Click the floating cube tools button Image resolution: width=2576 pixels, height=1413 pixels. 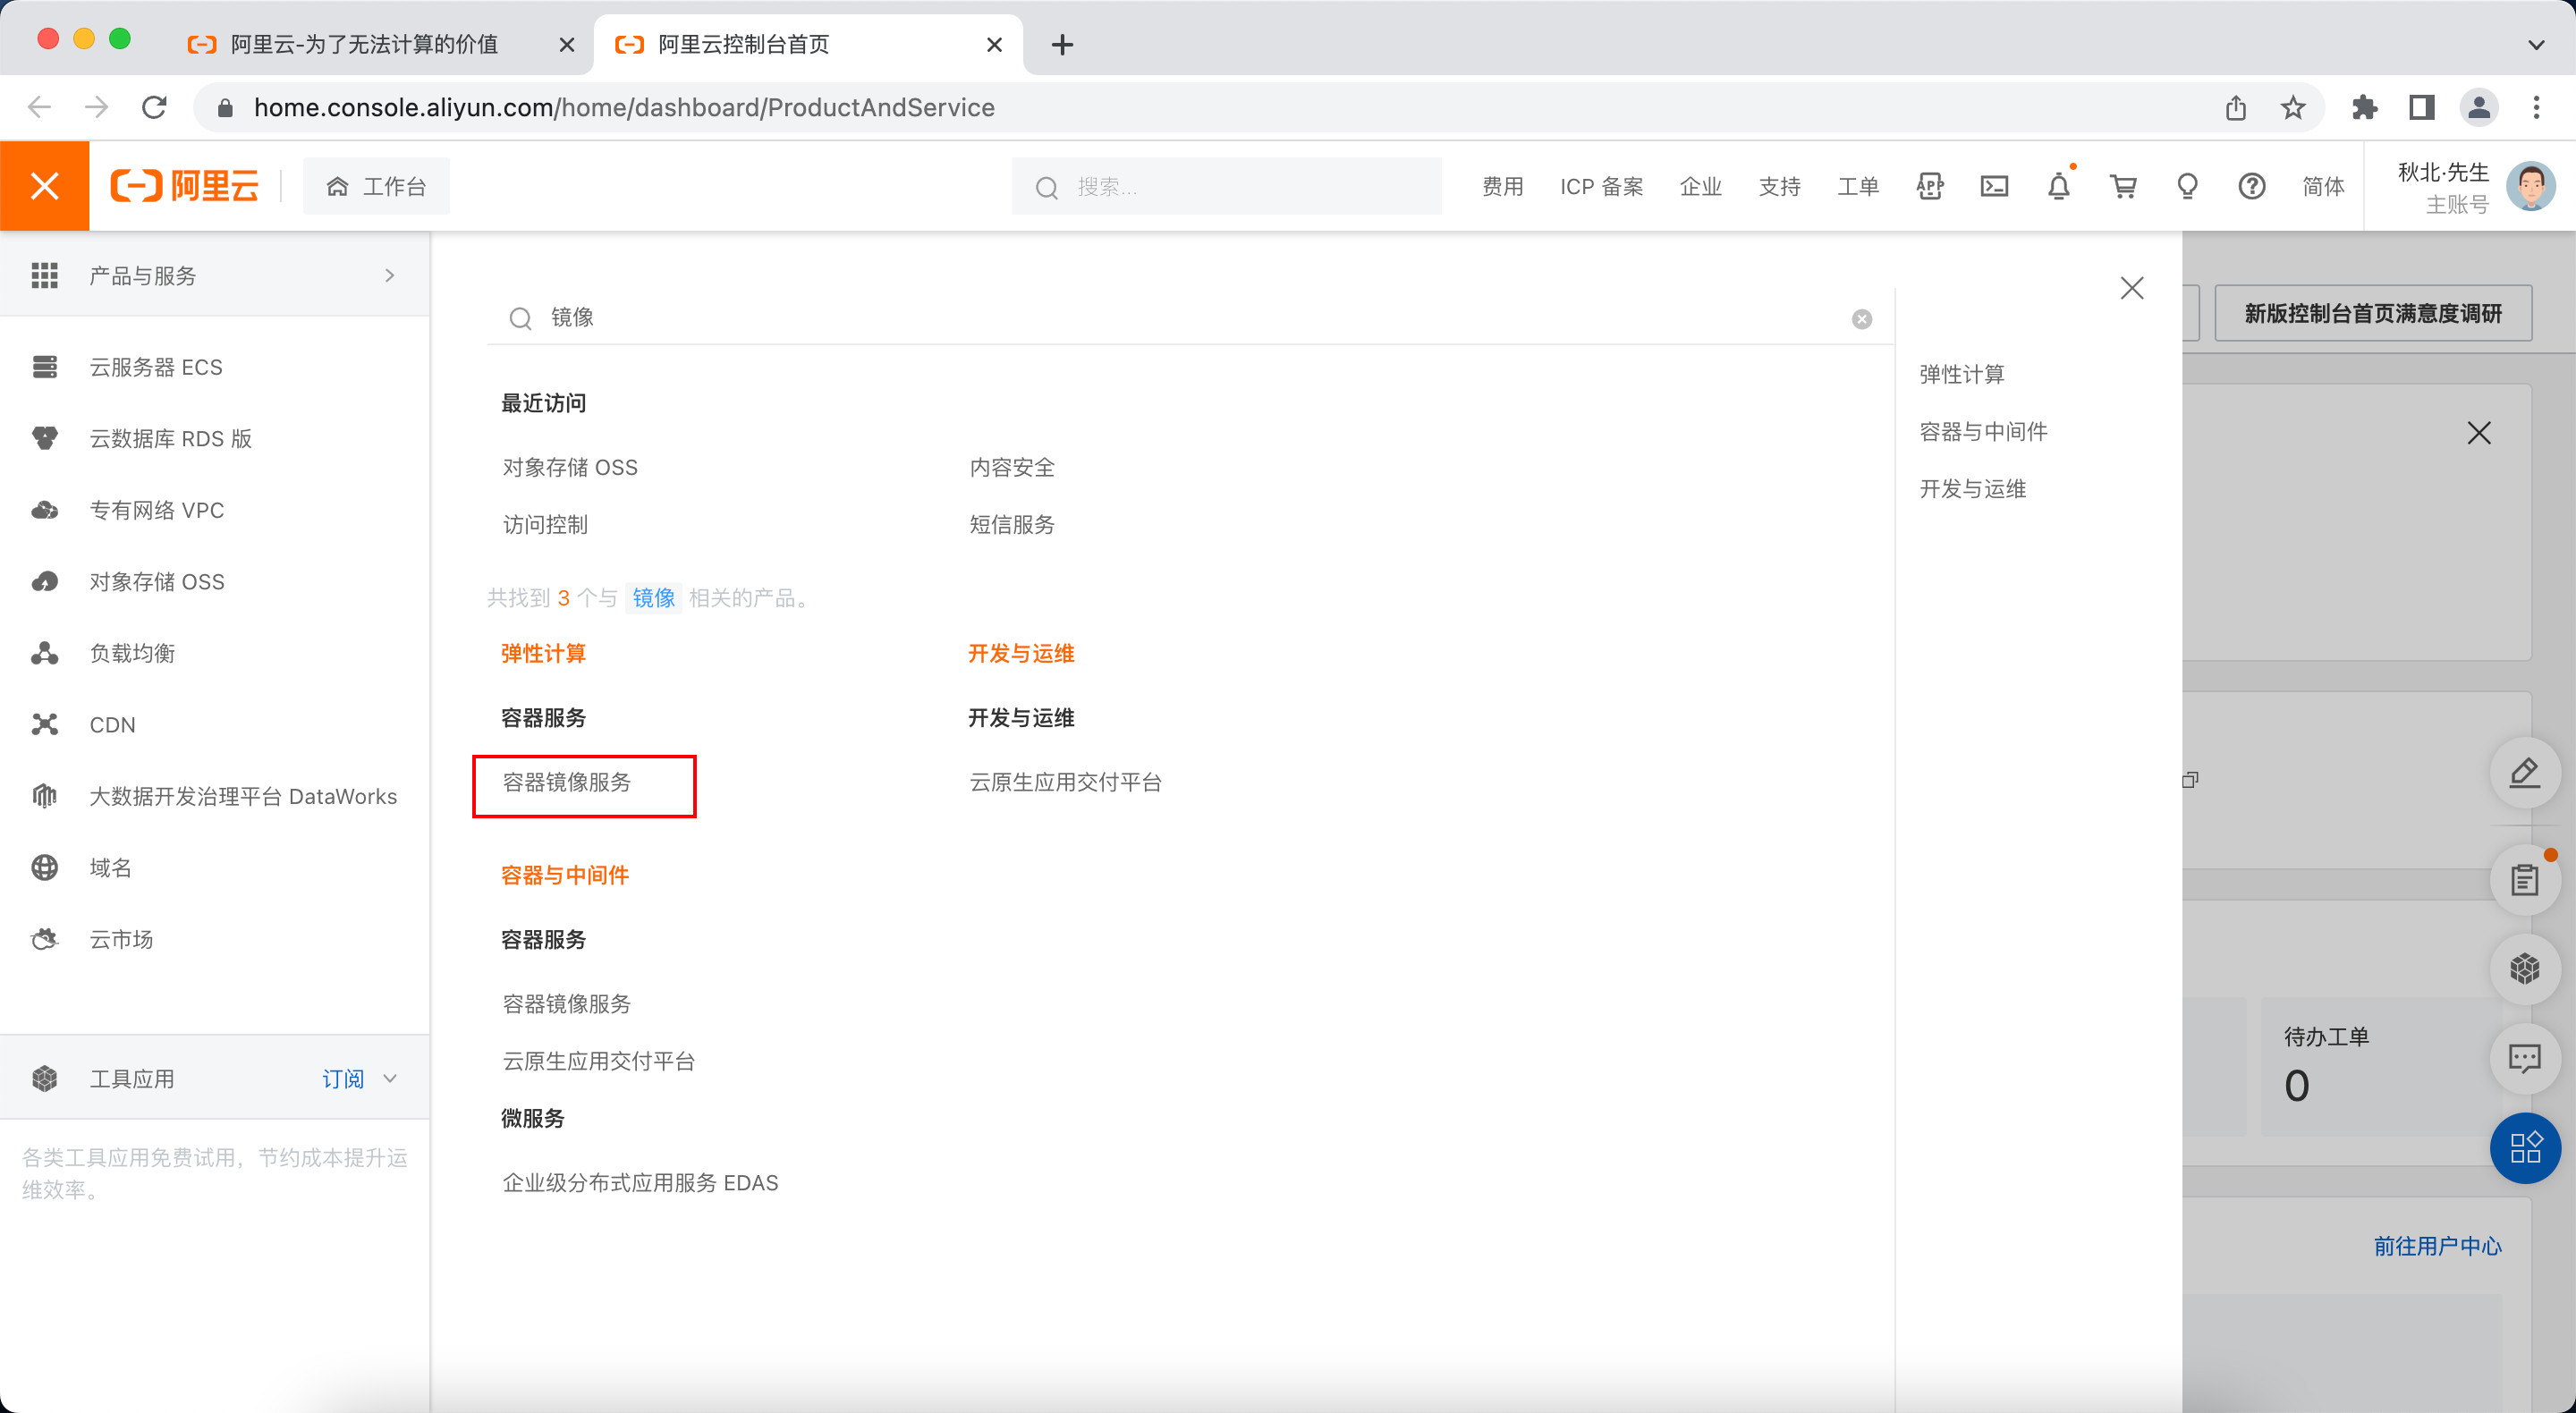2525,968
